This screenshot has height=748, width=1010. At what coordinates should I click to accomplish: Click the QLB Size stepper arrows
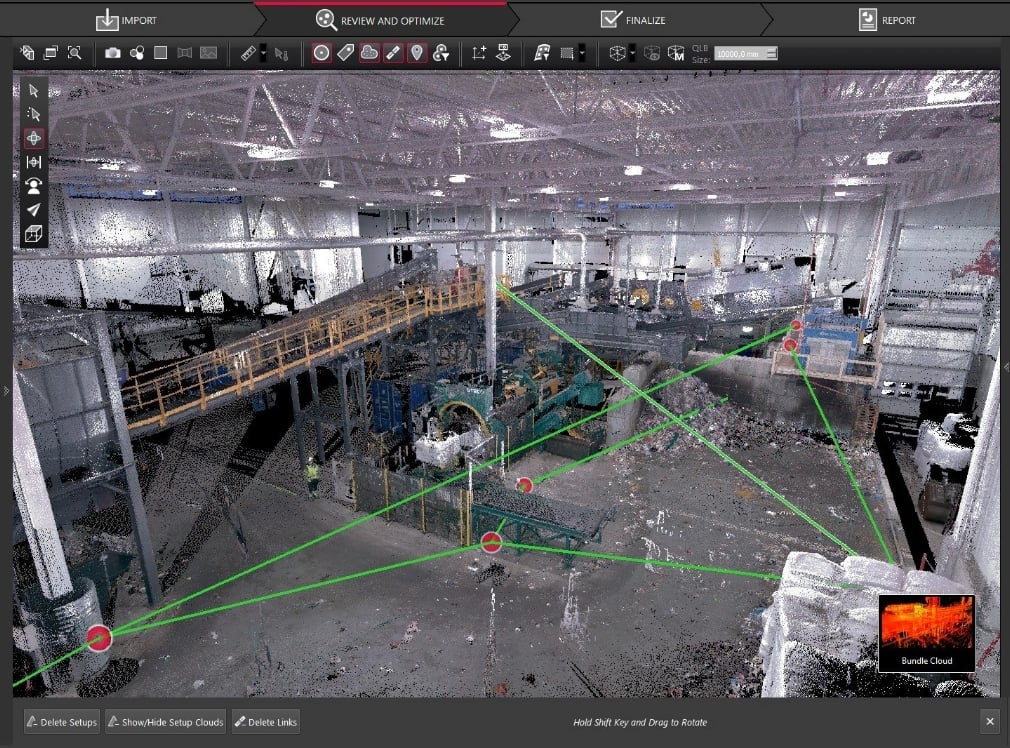click(772, 54)
